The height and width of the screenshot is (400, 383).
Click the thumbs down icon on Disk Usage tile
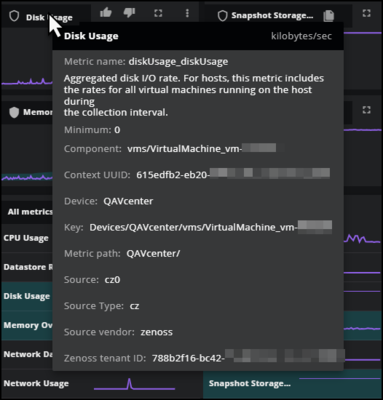(129, 13)
